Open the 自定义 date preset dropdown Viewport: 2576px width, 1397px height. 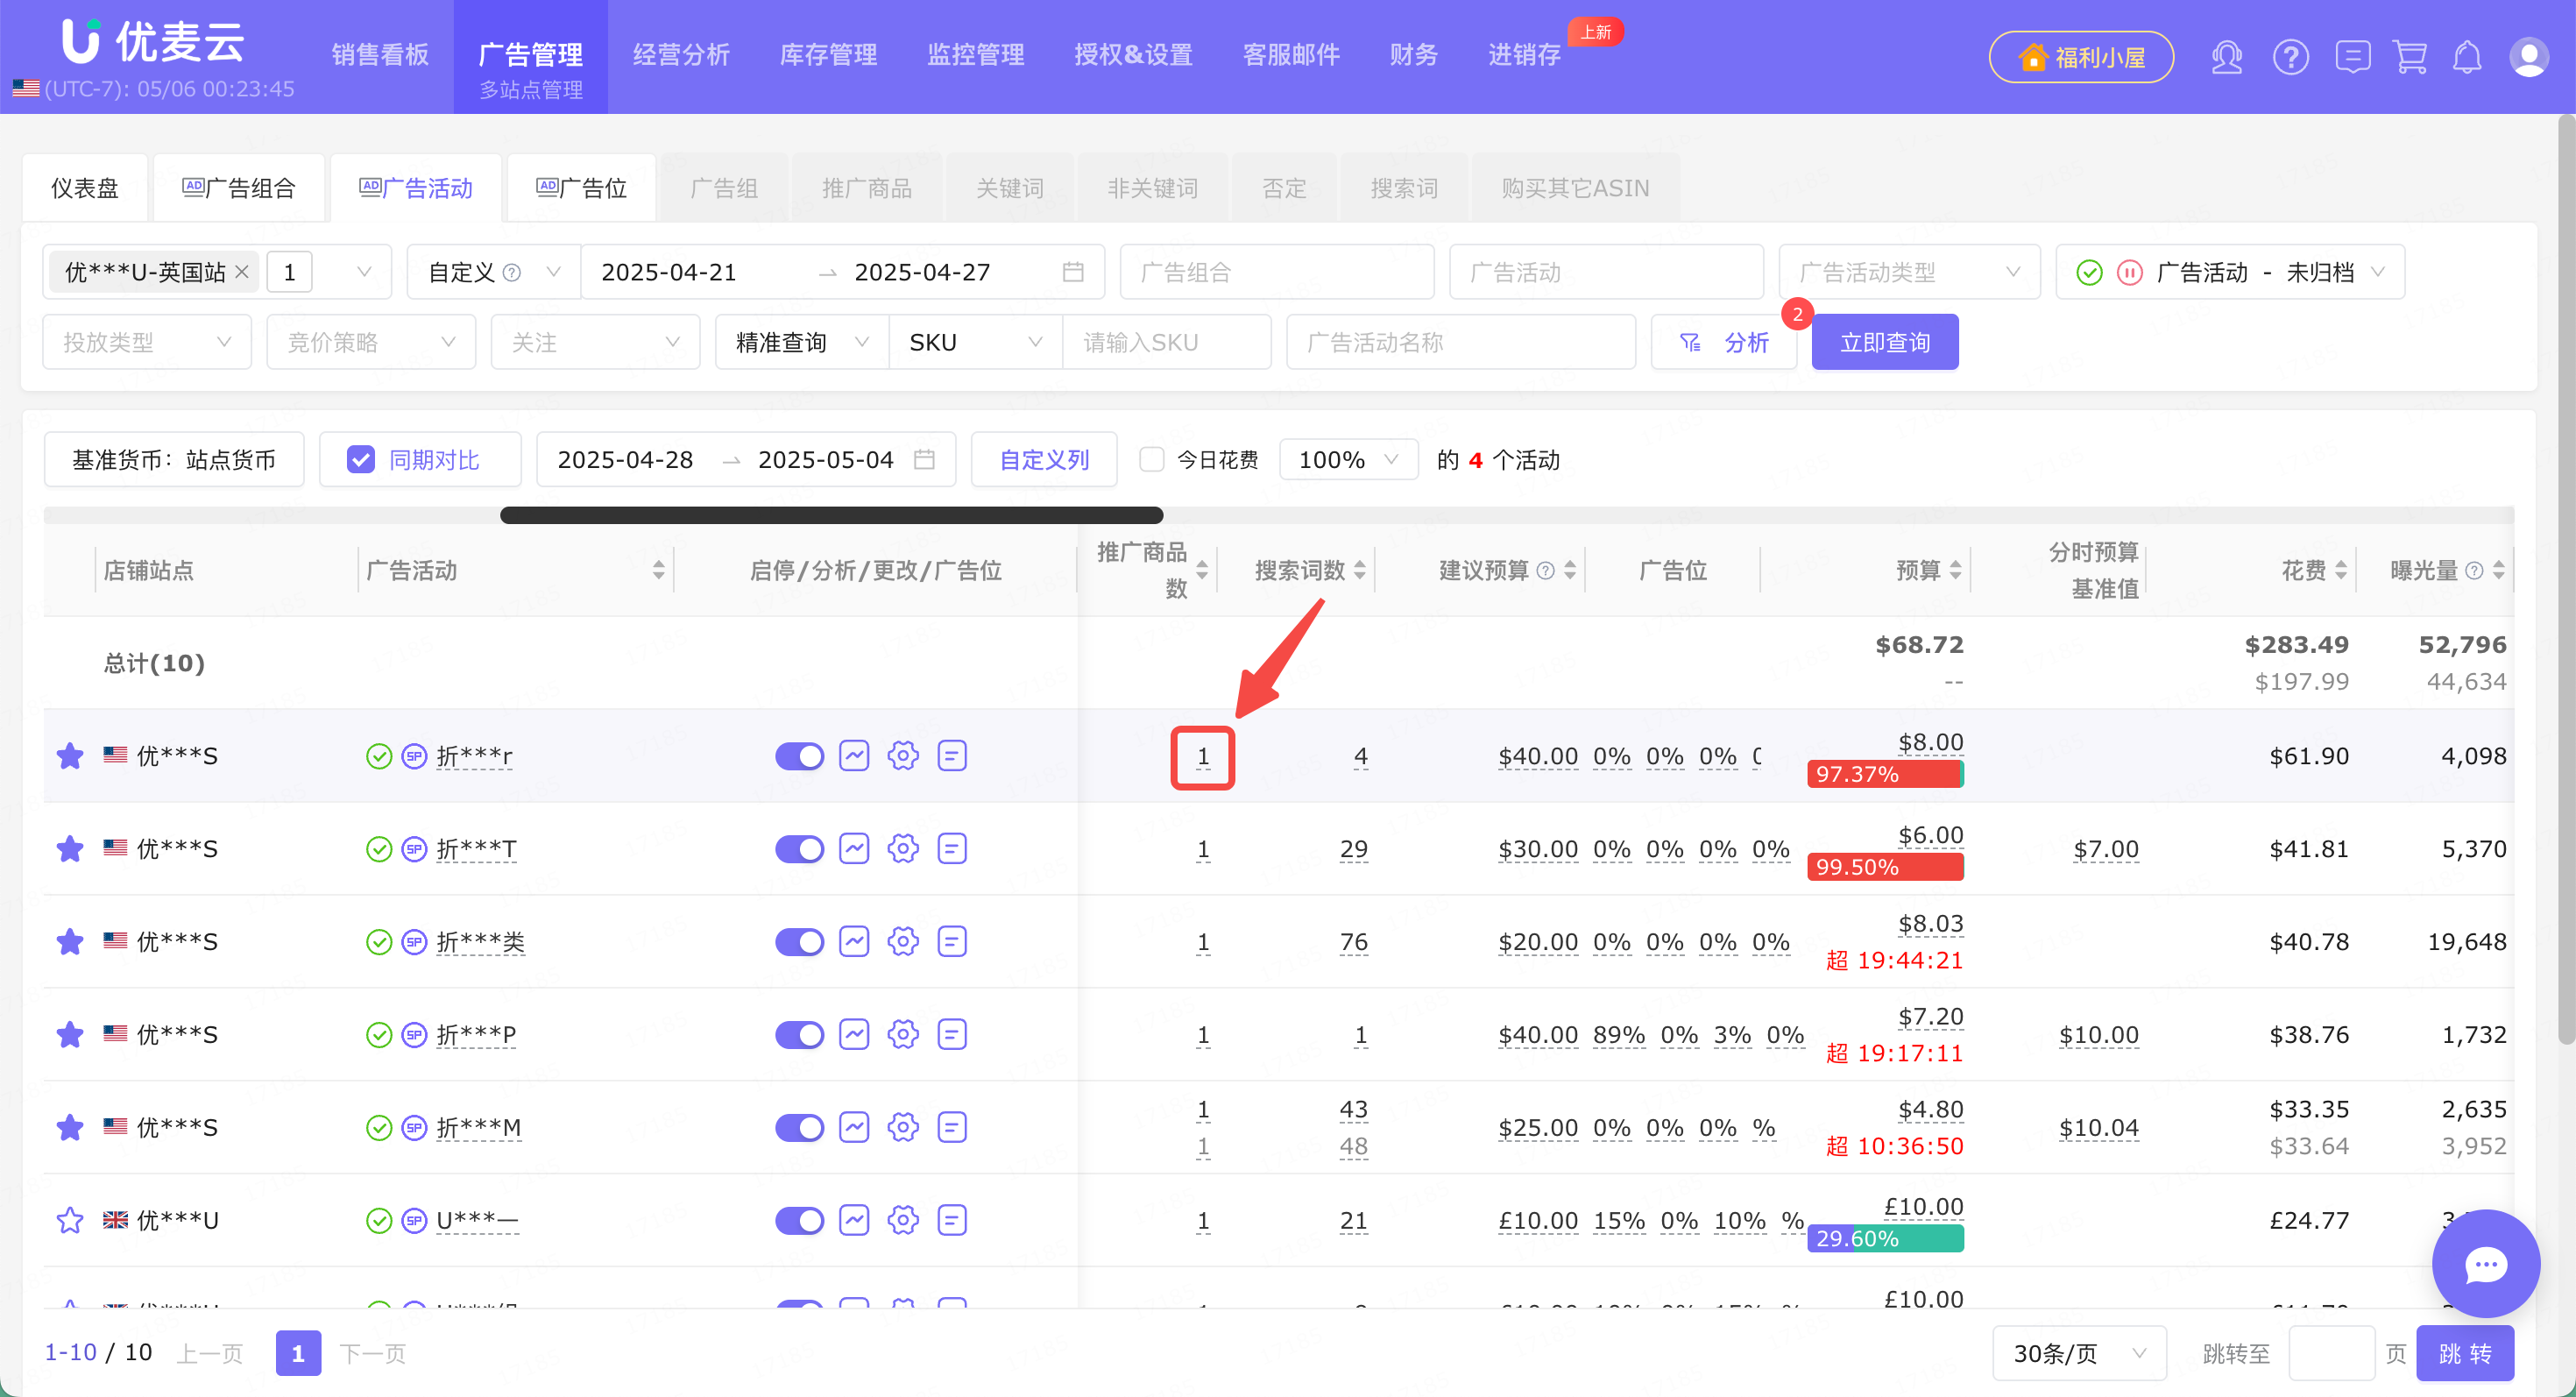point(494,272)
